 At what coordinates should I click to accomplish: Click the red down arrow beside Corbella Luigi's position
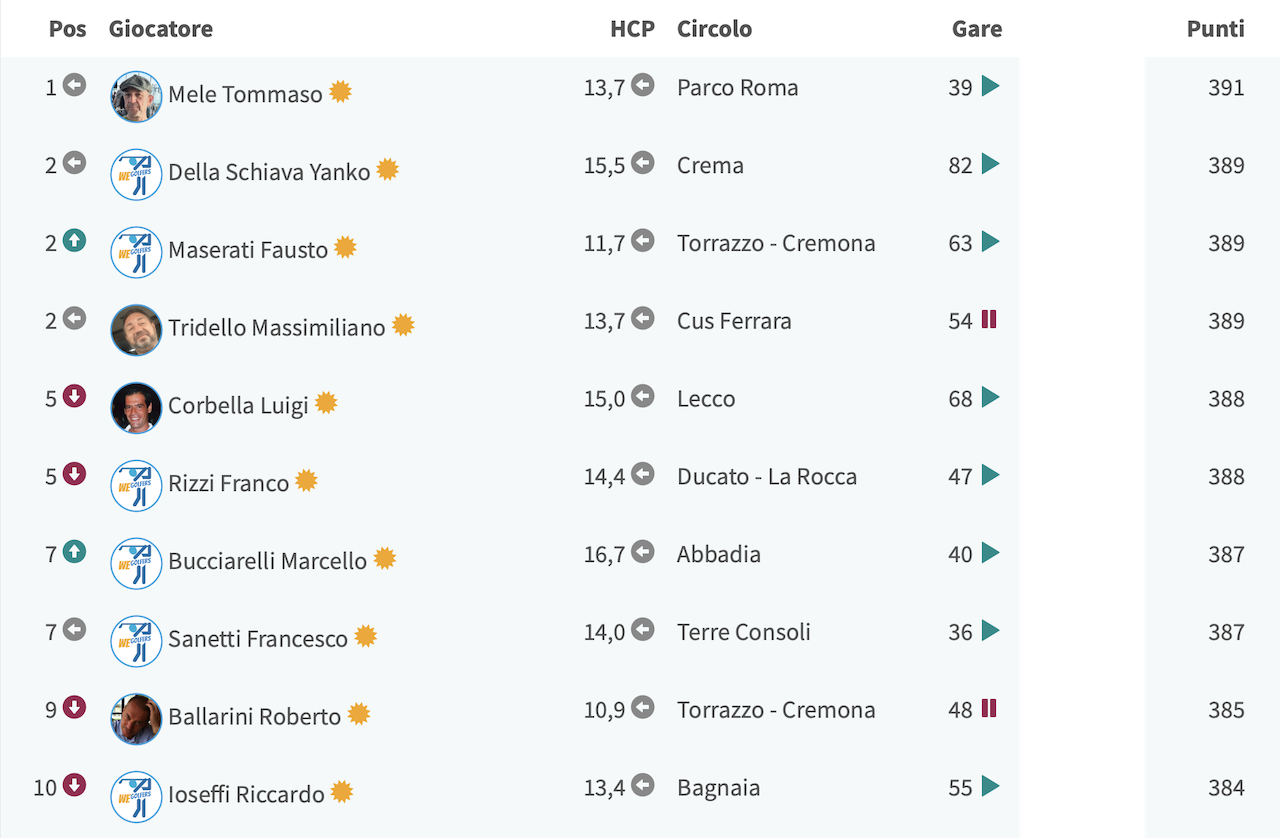coord(75,397)
